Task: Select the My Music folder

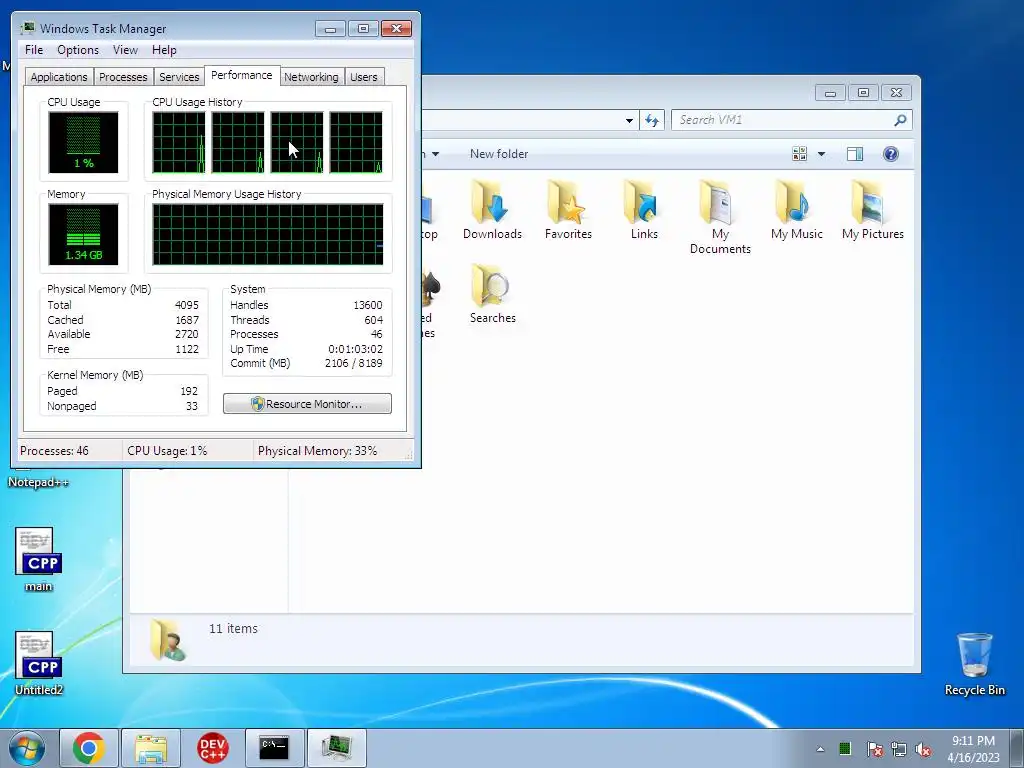Action: pyautogui.click(x=796, y=210)
